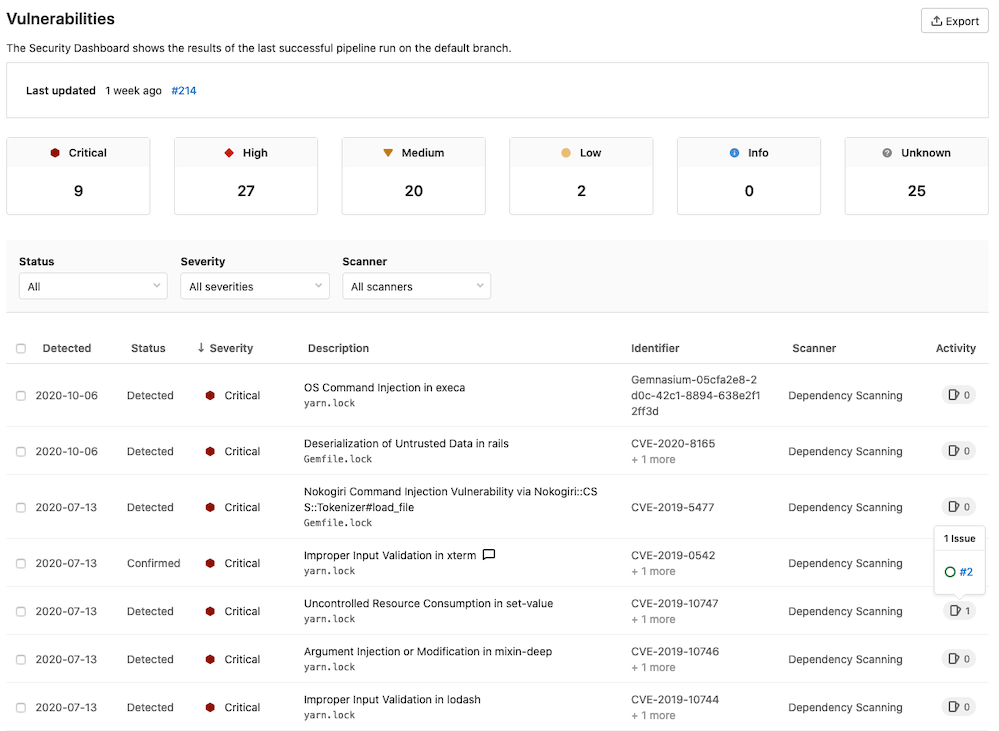The width and height of the screenshot is (999, 731).
Task: Open the Status filter dropdown
Action: (93, 286)
